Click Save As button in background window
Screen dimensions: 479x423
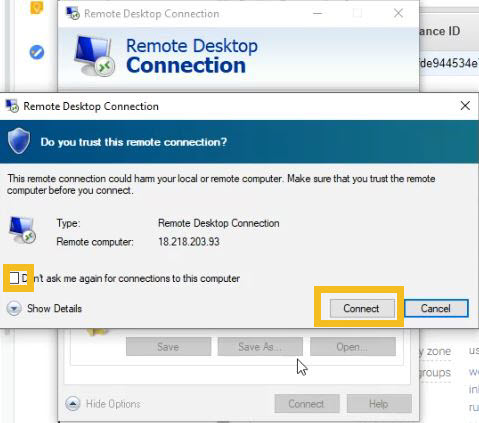[260, 347]
